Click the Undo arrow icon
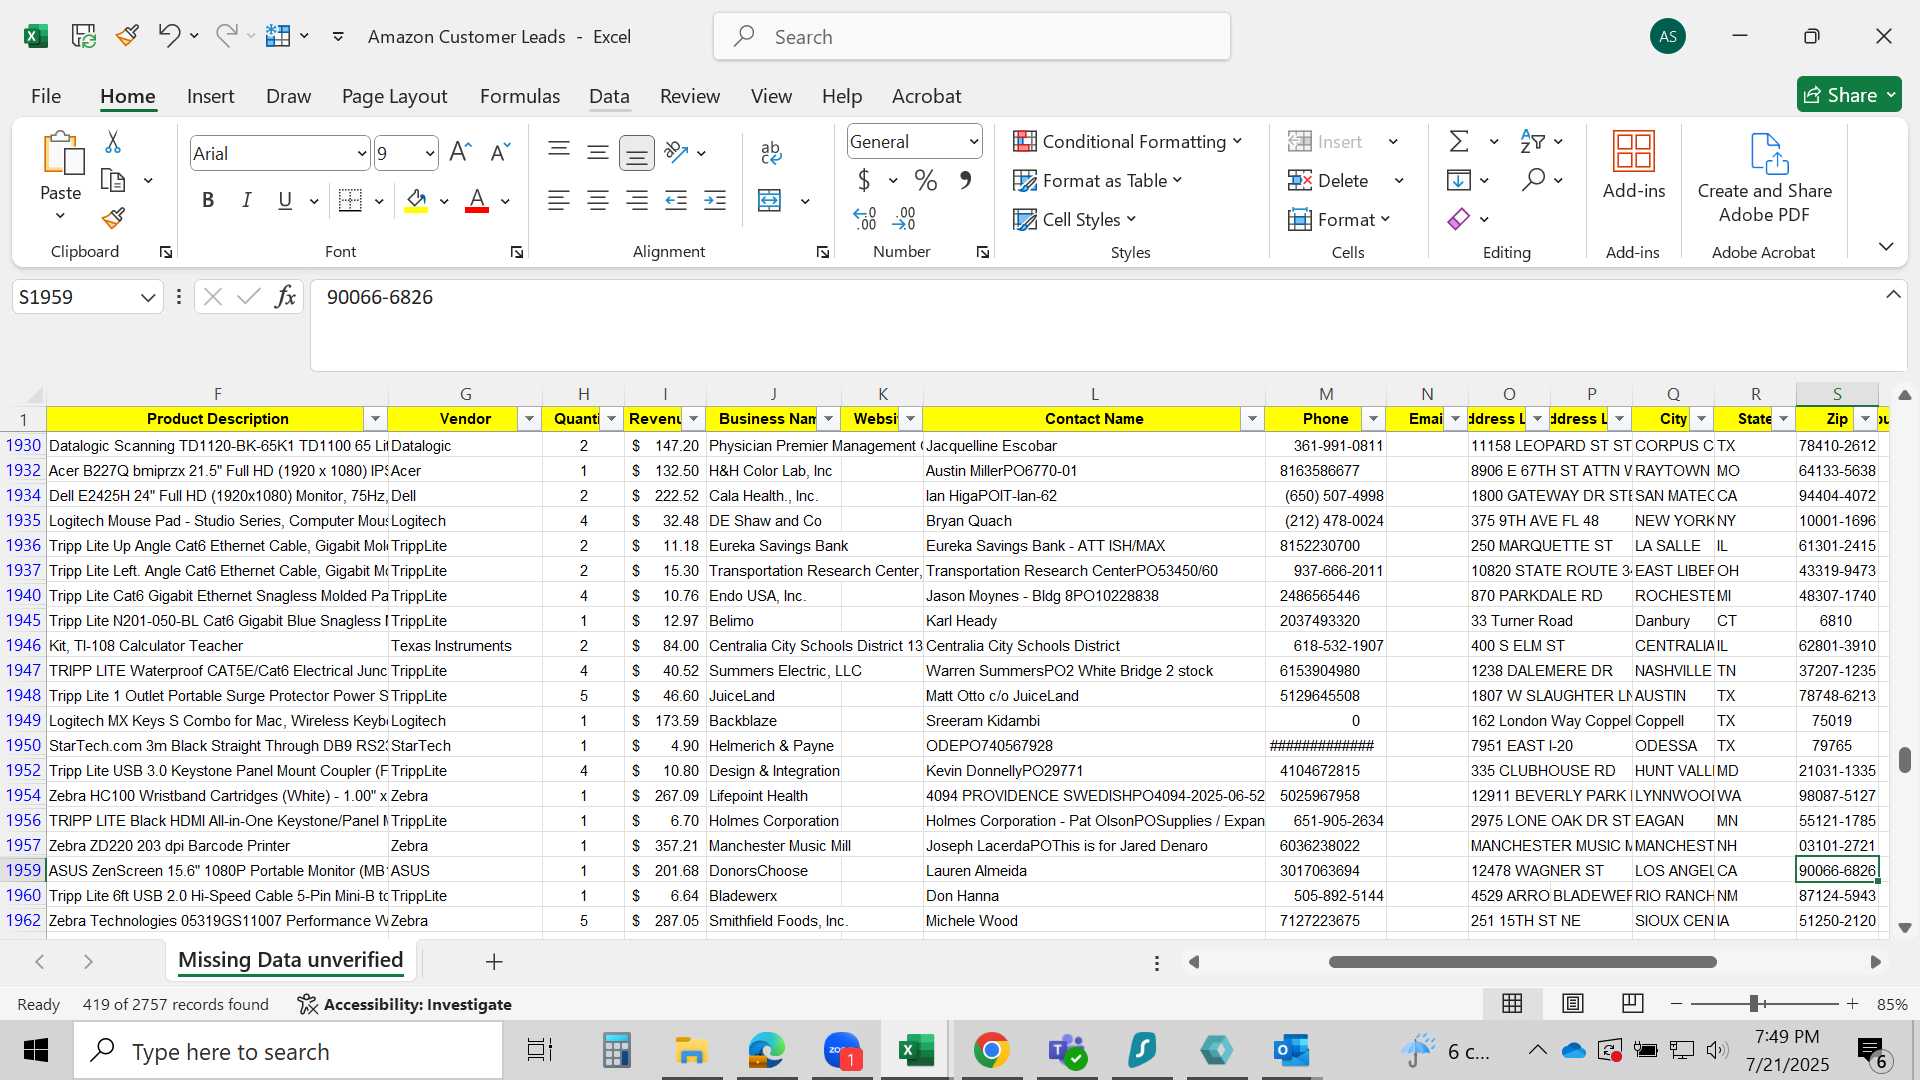The image size is (1920, 1080). [x=168, y=36]
